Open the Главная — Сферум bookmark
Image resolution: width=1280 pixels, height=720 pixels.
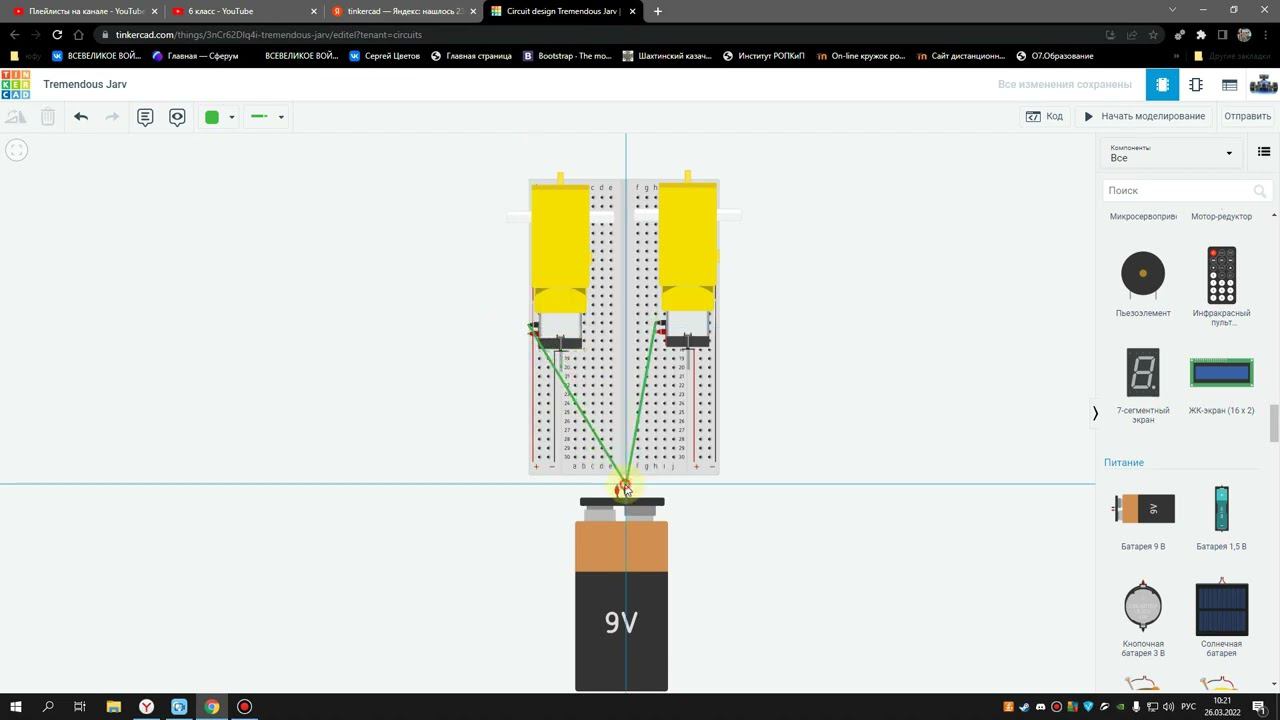click(x=195, y=56)
